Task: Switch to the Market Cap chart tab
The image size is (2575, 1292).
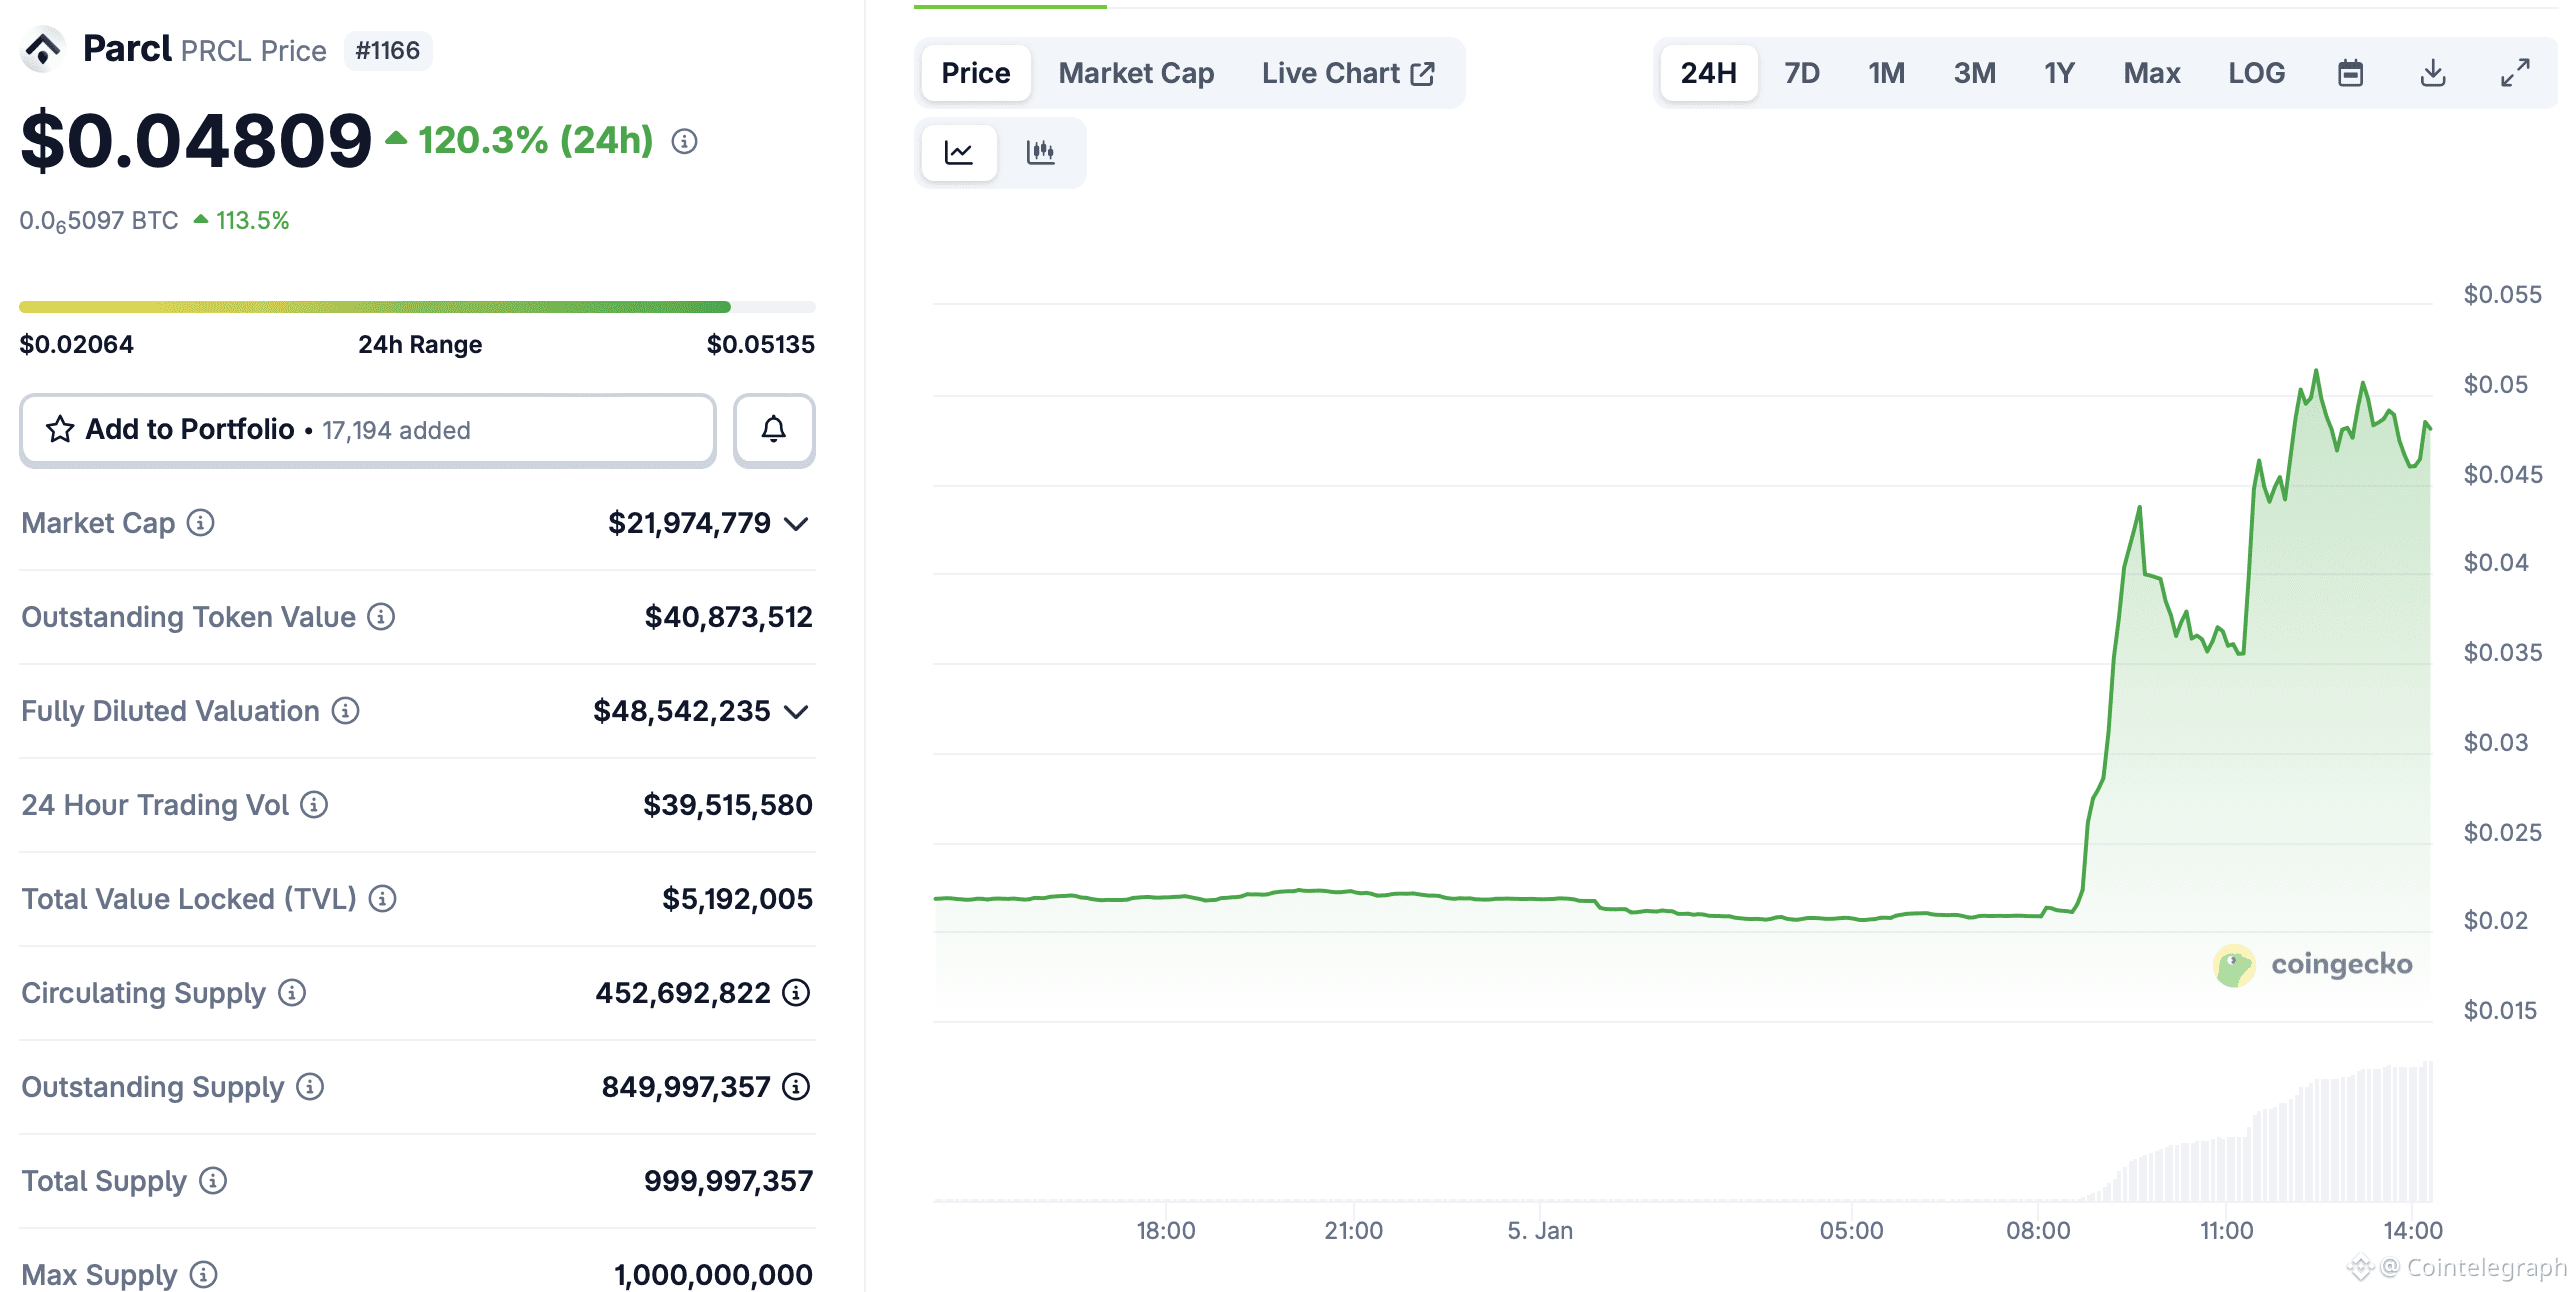Action: click(1136, 72)
